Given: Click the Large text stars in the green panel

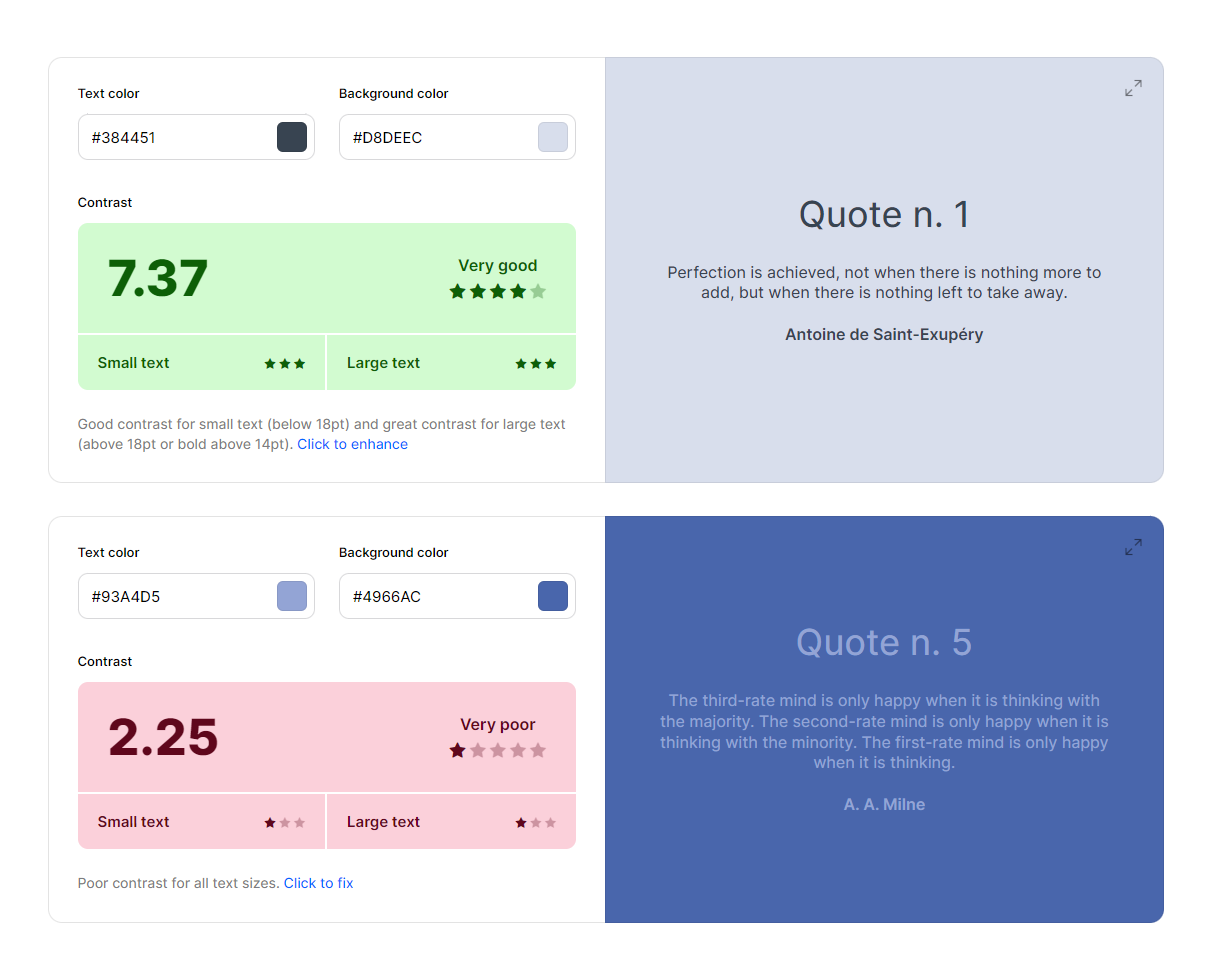Looking at the screenshot, I should tap(536, 364).
